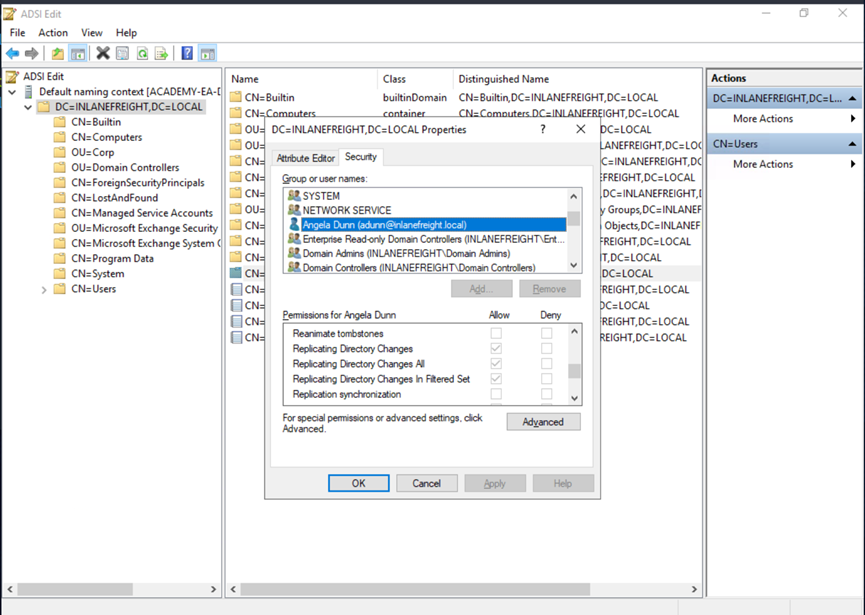Toggle Show/Hide Action Pane toolbar icon
The image size is (865, 615).
pos(207,54)
